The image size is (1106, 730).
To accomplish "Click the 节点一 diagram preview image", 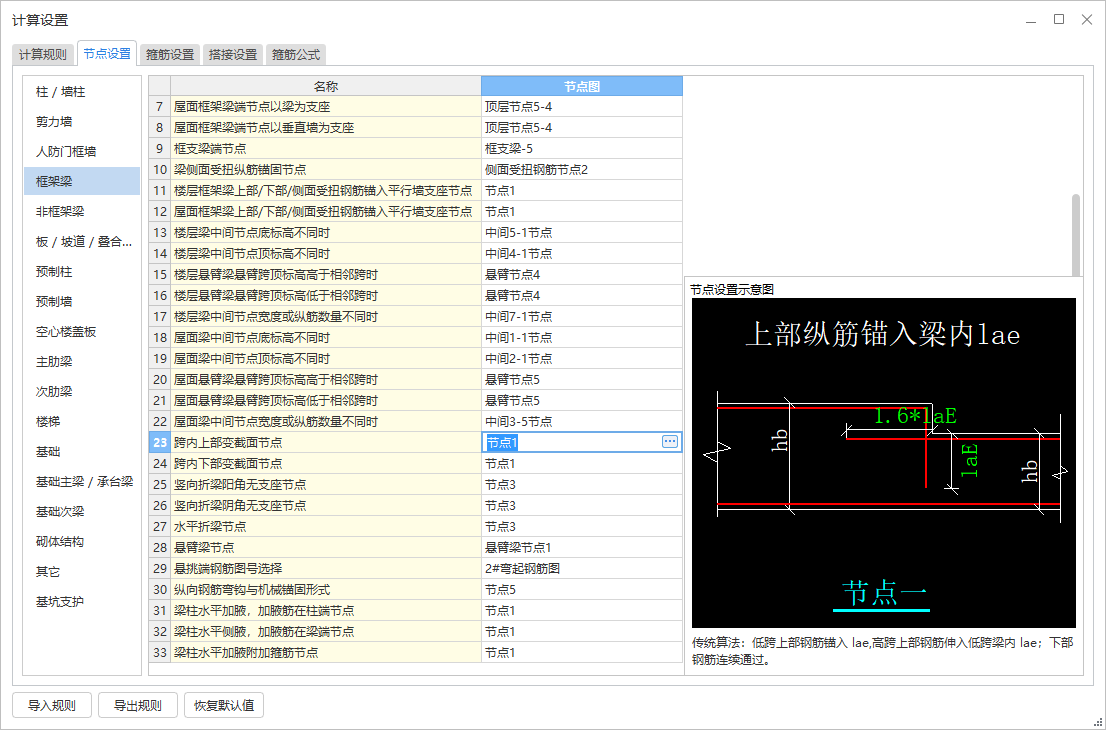I will pos(883,463).
